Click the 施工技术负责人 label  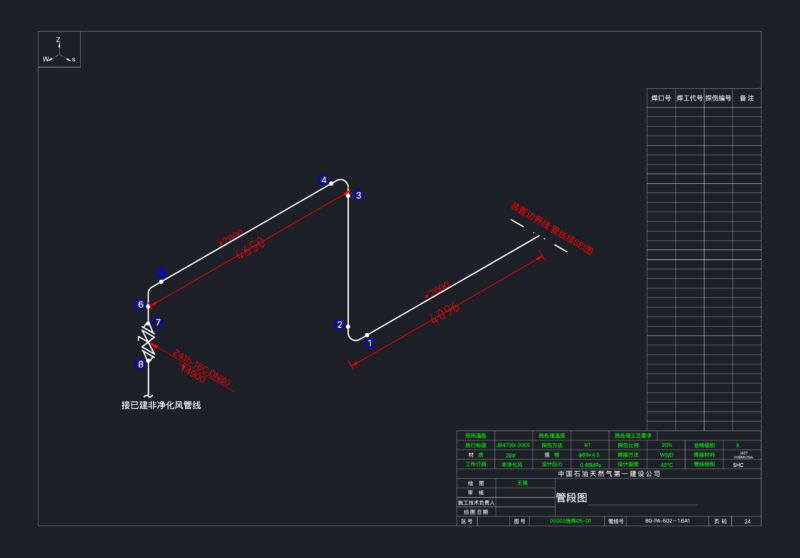tap(476, 502)
